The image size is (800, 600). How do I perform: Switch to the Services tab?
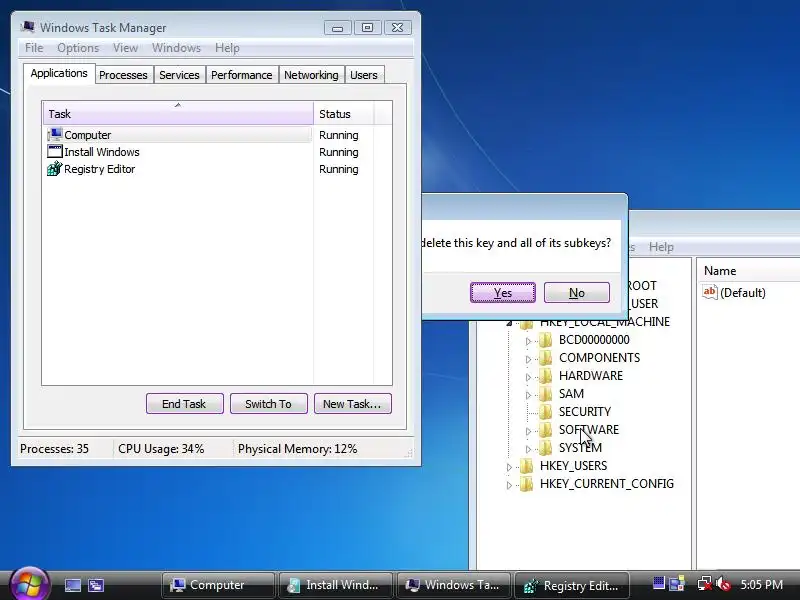point(179,75)
